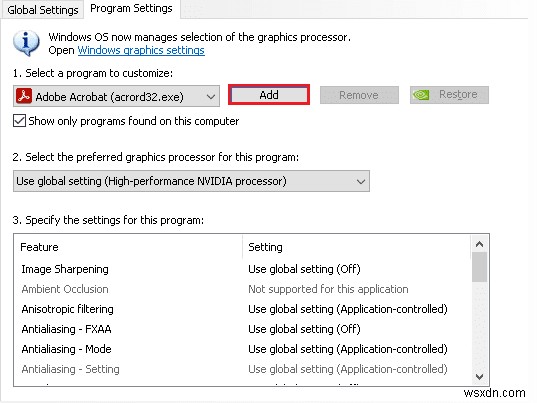Select the Anisotropic filtering setting value
This screenshot has height=403, width=537.
click(x=348, y=309)
